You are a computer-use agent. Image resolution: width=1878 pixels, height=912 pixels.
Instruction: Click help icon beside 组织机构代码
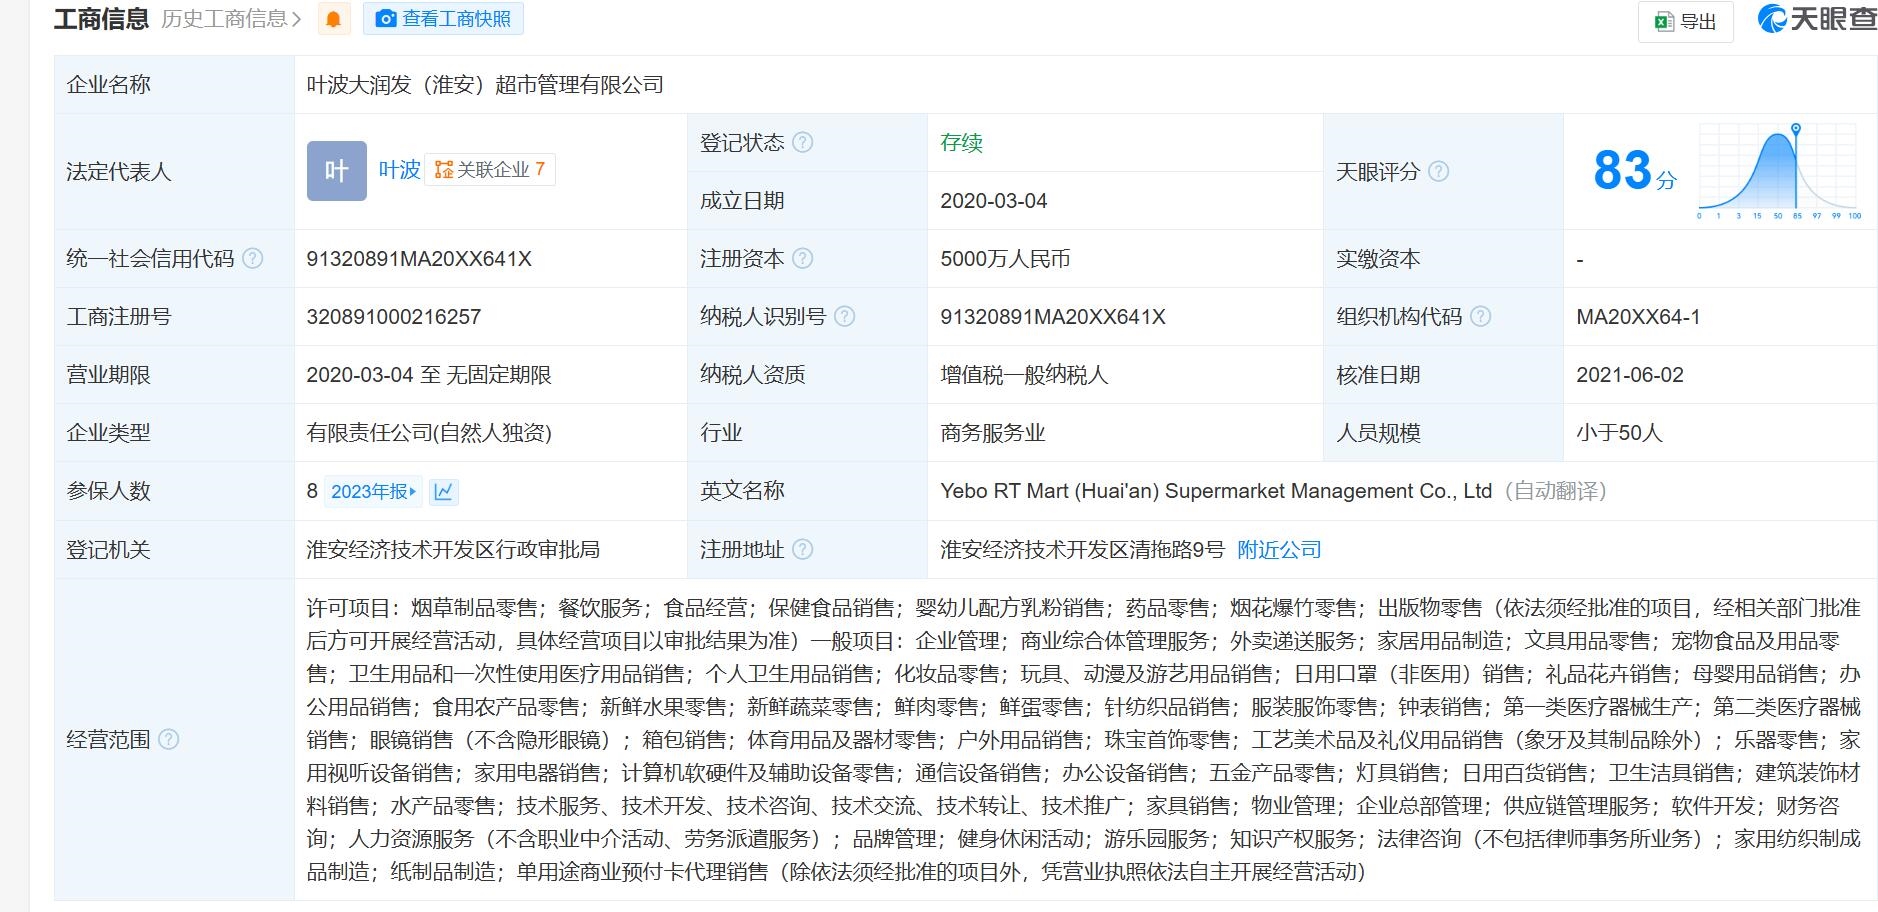coord(1481,317)
